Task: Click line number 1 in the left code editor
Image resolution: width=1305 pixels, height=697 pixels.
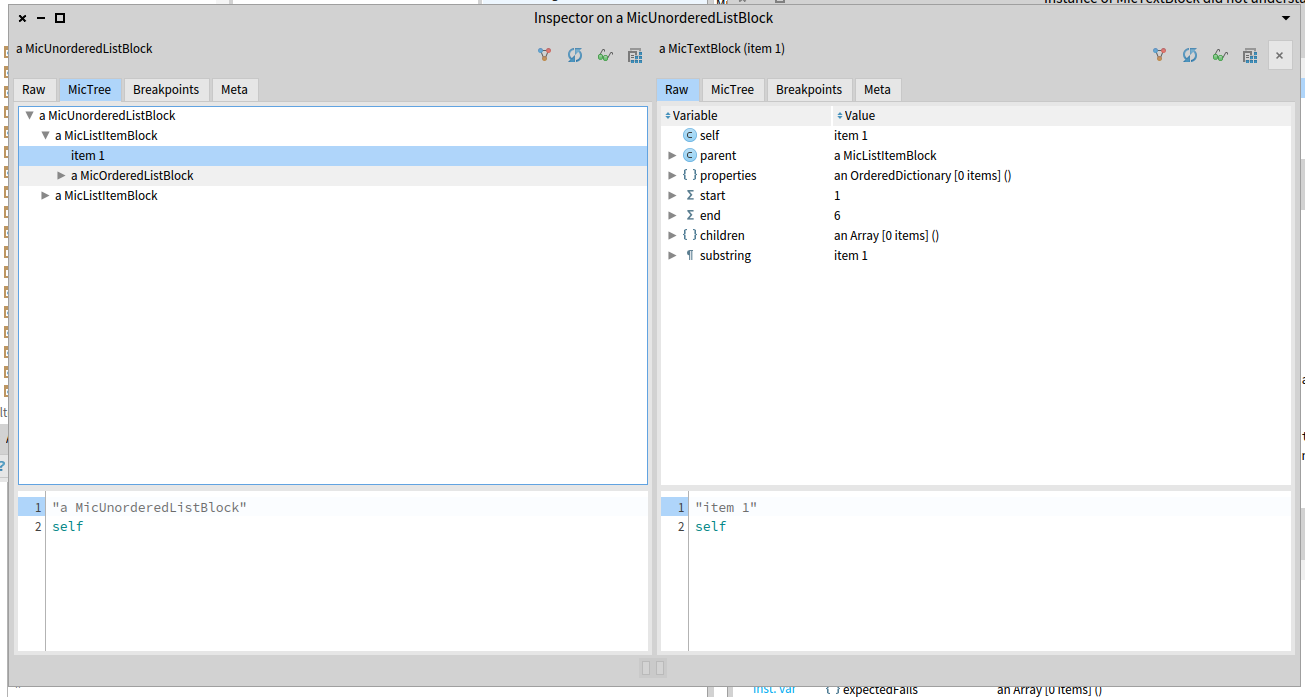Action: 38,507
